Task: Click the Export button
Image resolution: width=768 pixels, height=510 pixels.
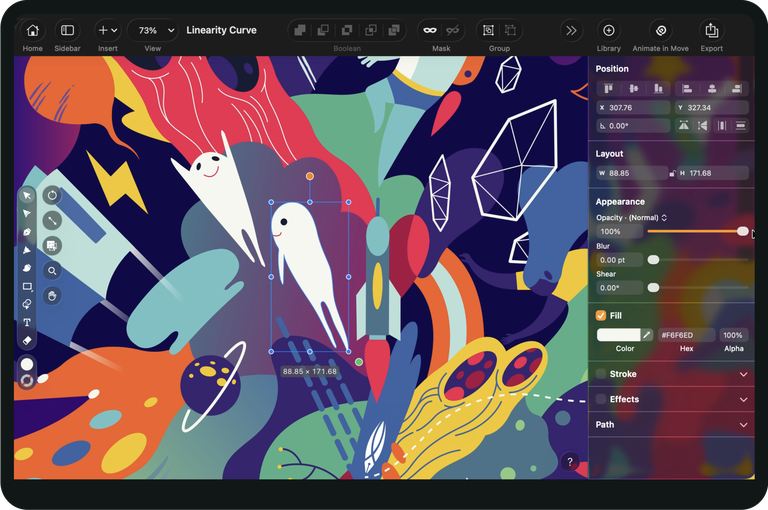Action: pos(711,31)
